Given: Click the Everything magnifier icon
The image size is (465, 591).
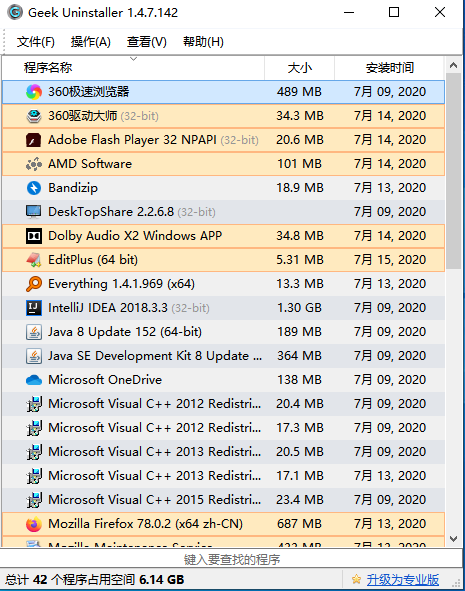Looking at the screenshot, I should [34, 284].
